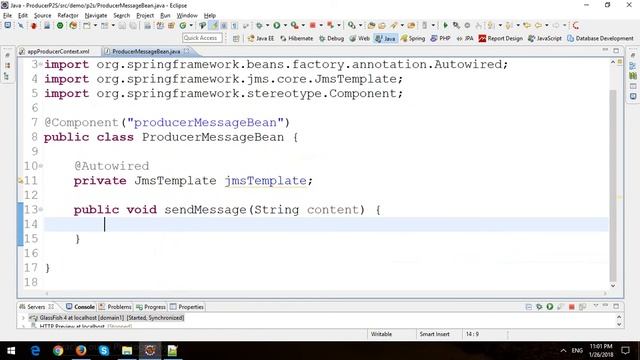Click the red C-shaped icon at toolbar end
Viewport: 640px width, 360px height.
[x=576, y=25]
